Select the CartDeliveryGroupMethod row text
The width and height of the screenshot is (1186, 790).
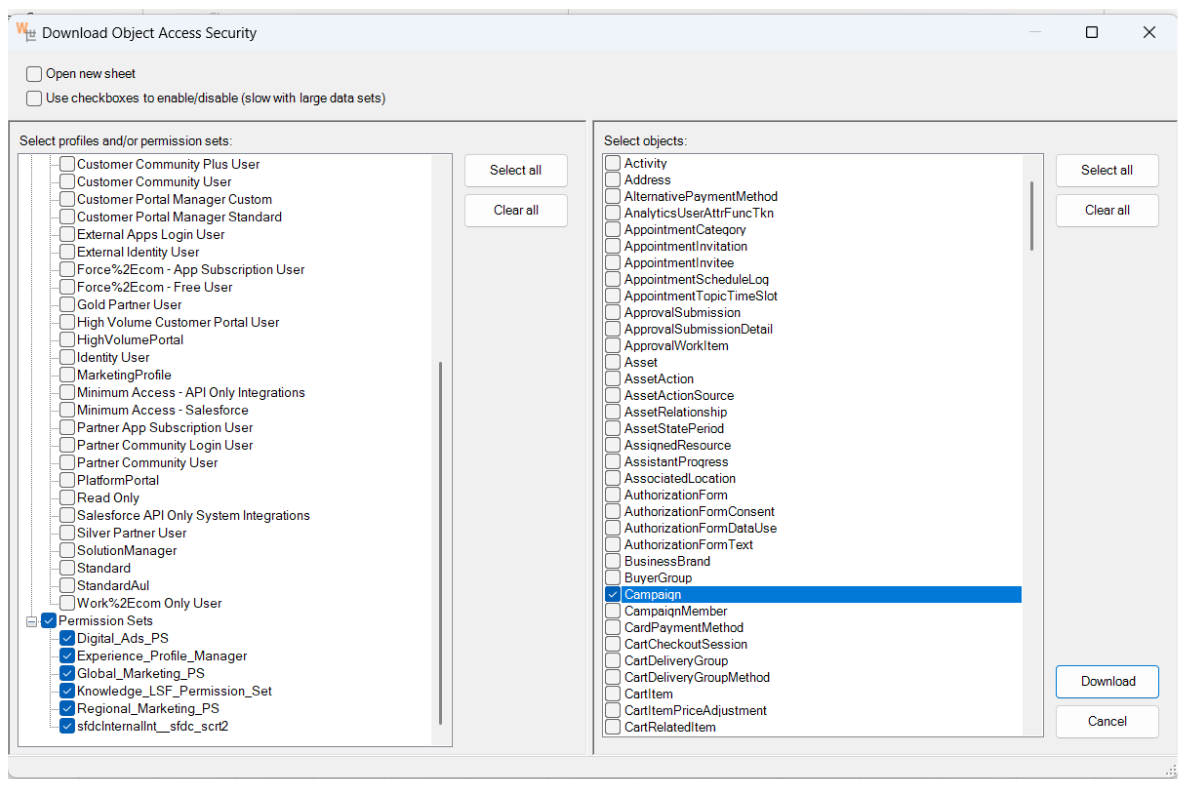697,678
